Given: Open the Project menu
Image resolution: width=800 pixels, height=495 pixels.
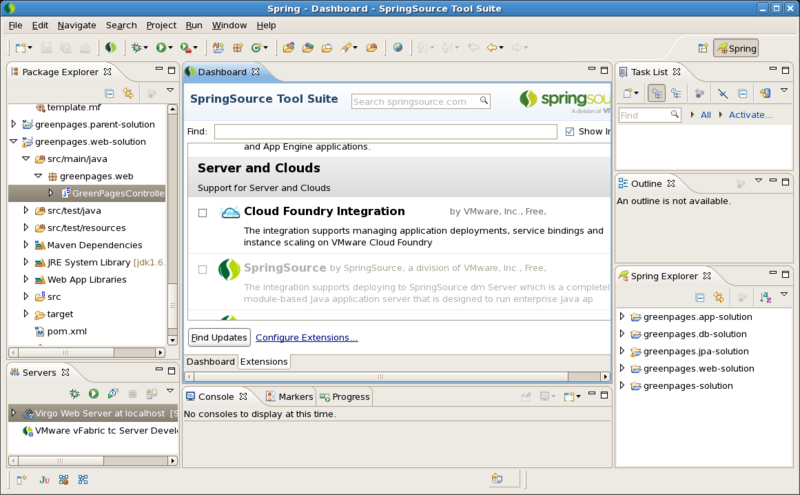Looking at the screenshot, I should tap(161, 25).
